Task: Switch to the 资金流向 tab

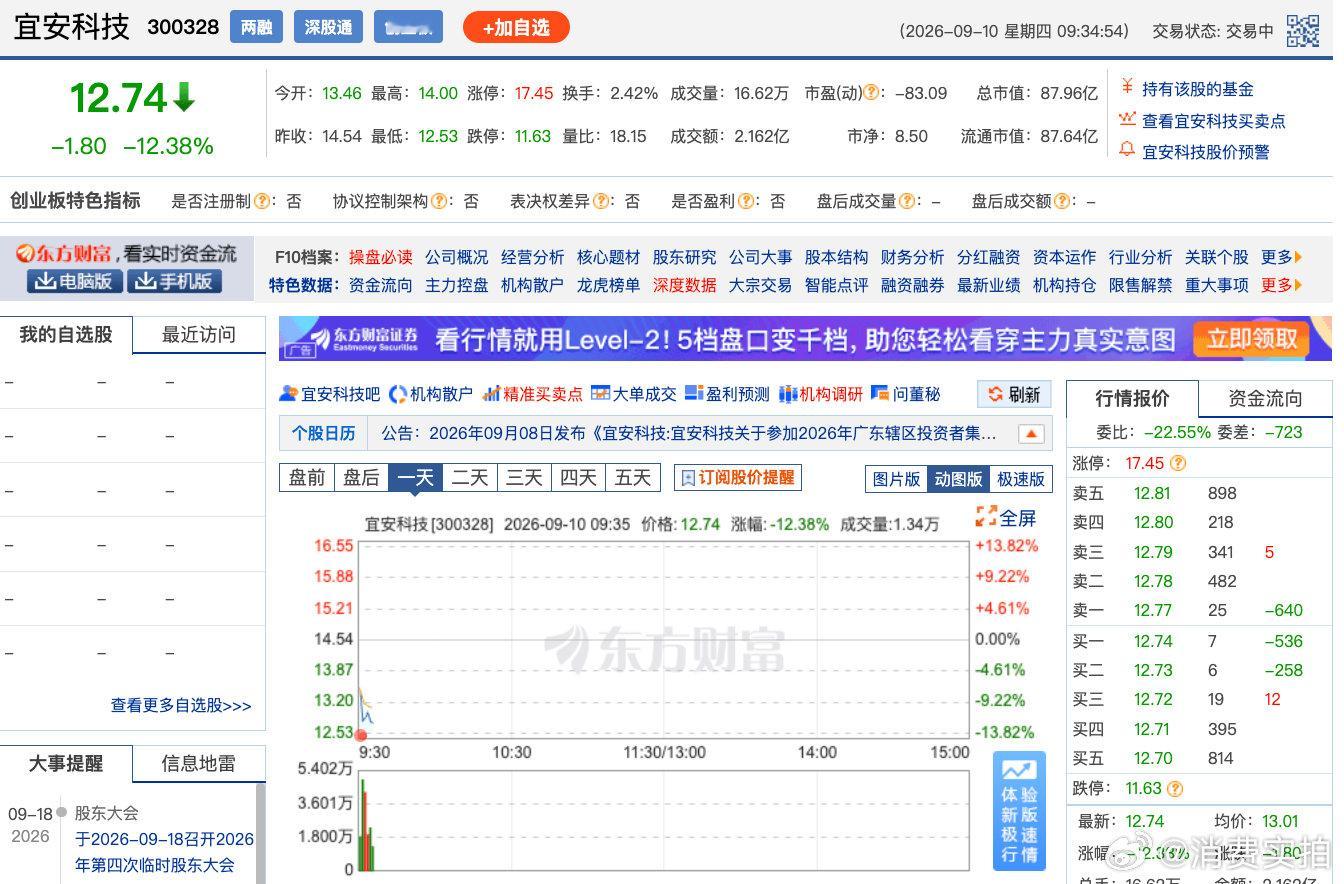Action: click(x=1265, y=399)
